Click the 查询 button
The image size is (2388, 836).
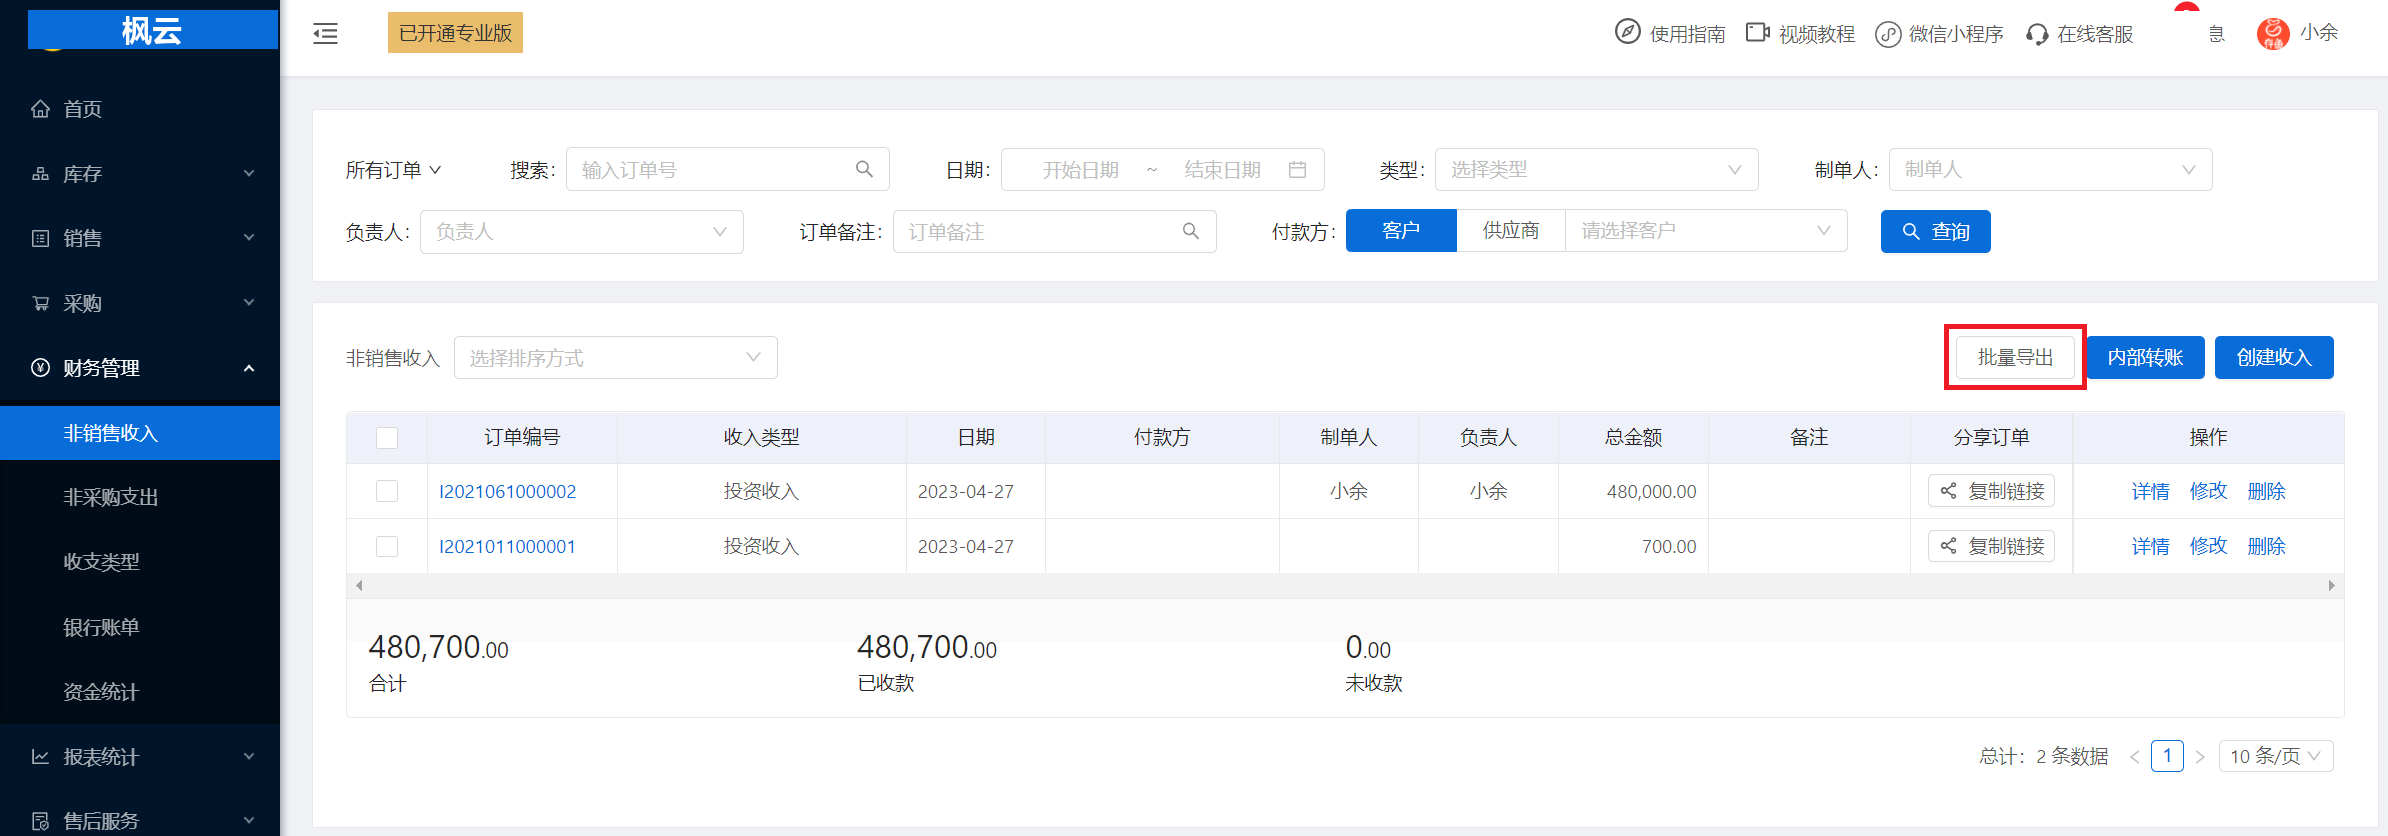[x=1935, y=232]
